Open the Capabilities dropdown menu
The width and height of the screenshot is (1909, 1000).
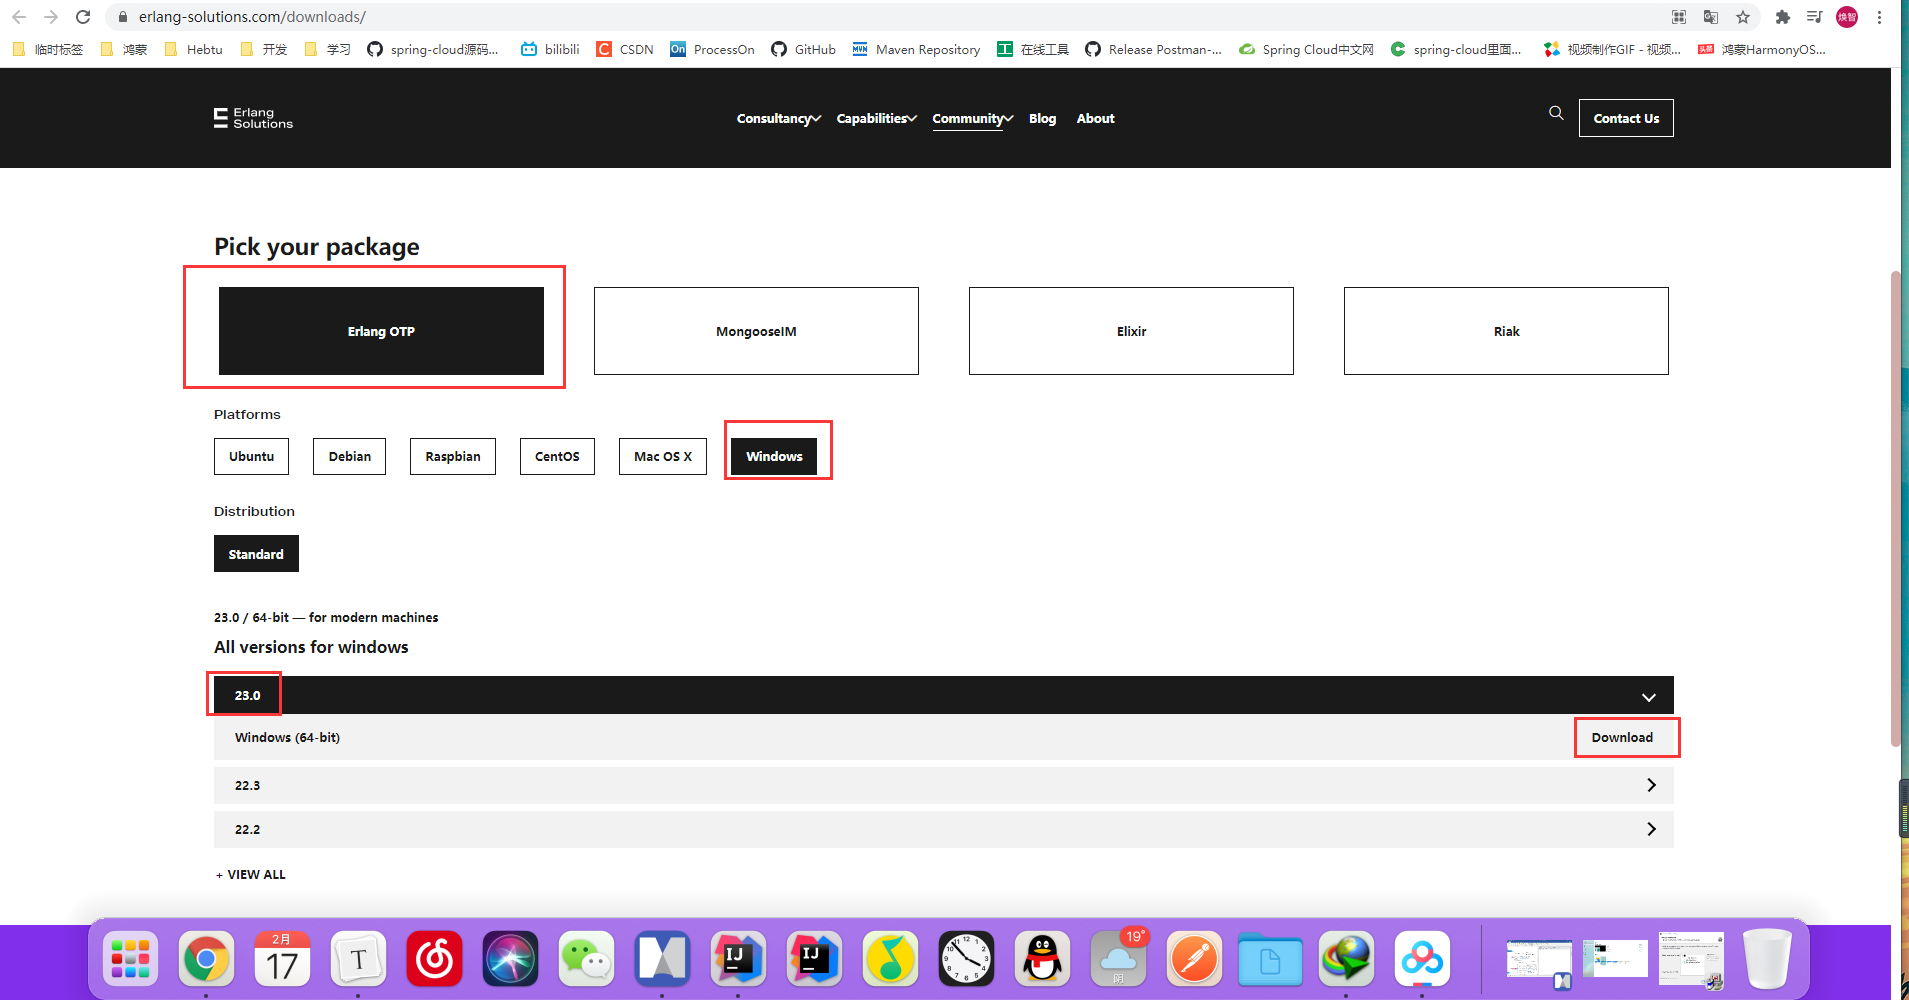(876, 118)
